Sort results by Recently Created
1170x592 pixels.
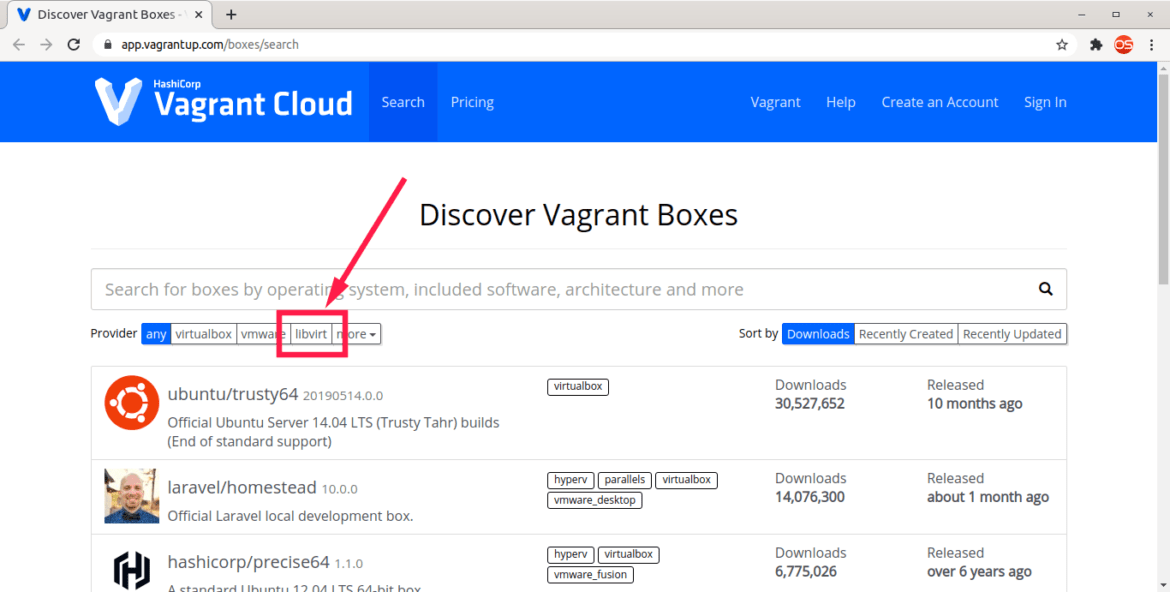tap(905, 333)
